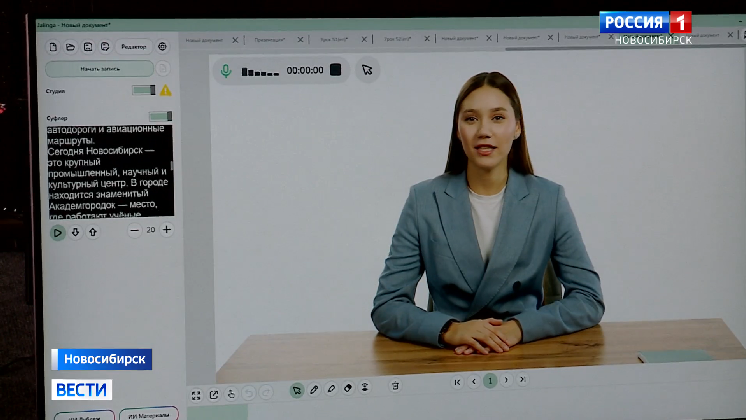This screenshot has width=746, height=420.
Task: Increase teleprompter speed with the plus button
Action: pos(167,230)
